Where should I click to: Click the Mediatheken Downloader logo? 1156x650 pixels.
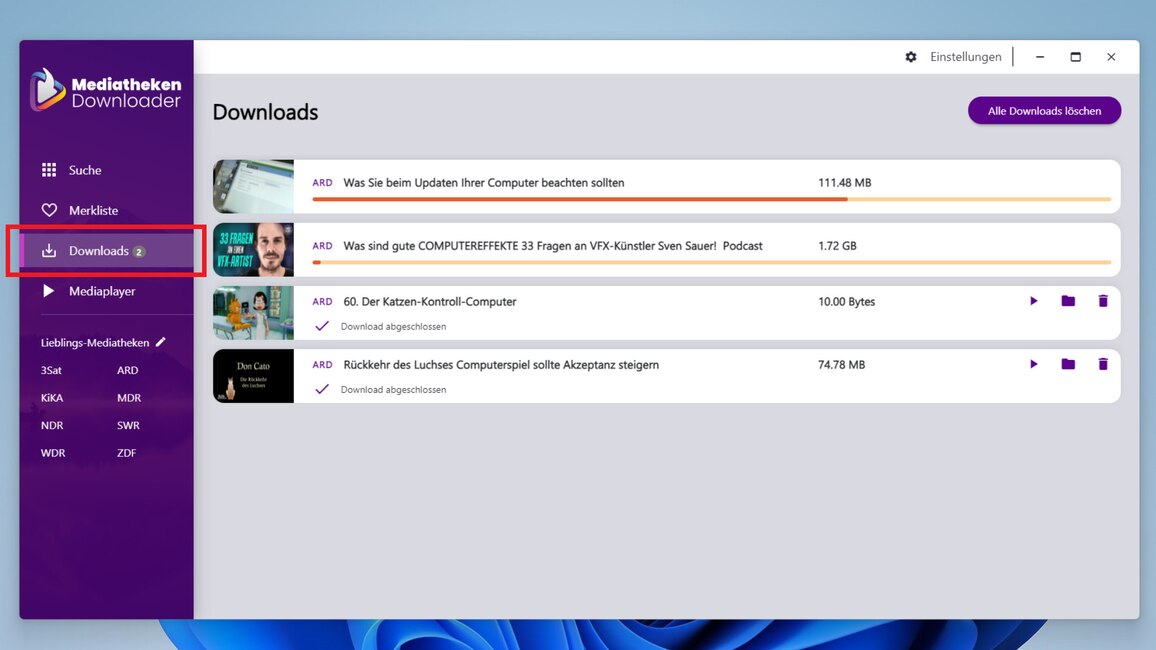pos(105,91)
